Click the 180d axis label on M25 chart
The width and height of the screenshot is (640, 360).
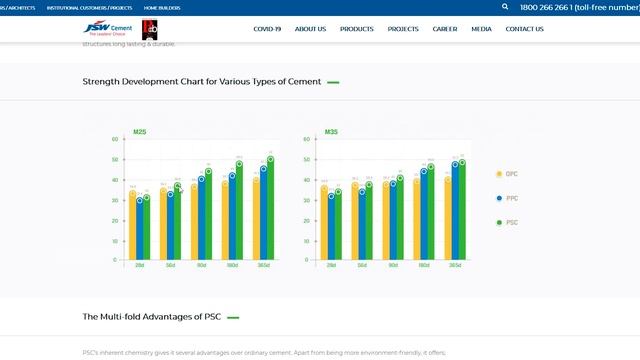[232, 265]
